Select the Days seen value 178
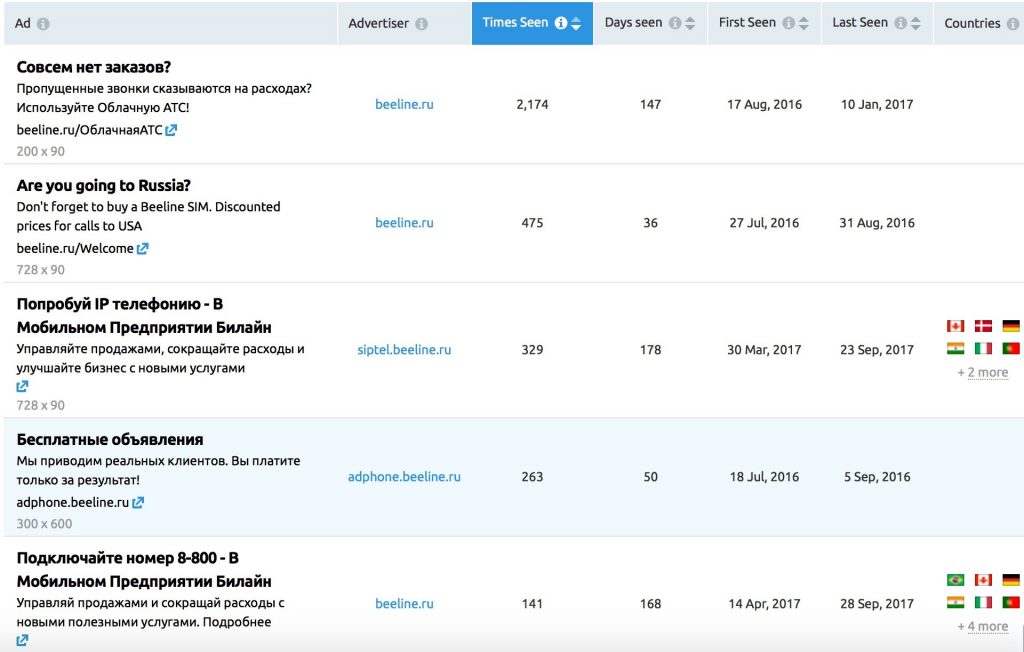1024x652 pixels. click(650, 350)
